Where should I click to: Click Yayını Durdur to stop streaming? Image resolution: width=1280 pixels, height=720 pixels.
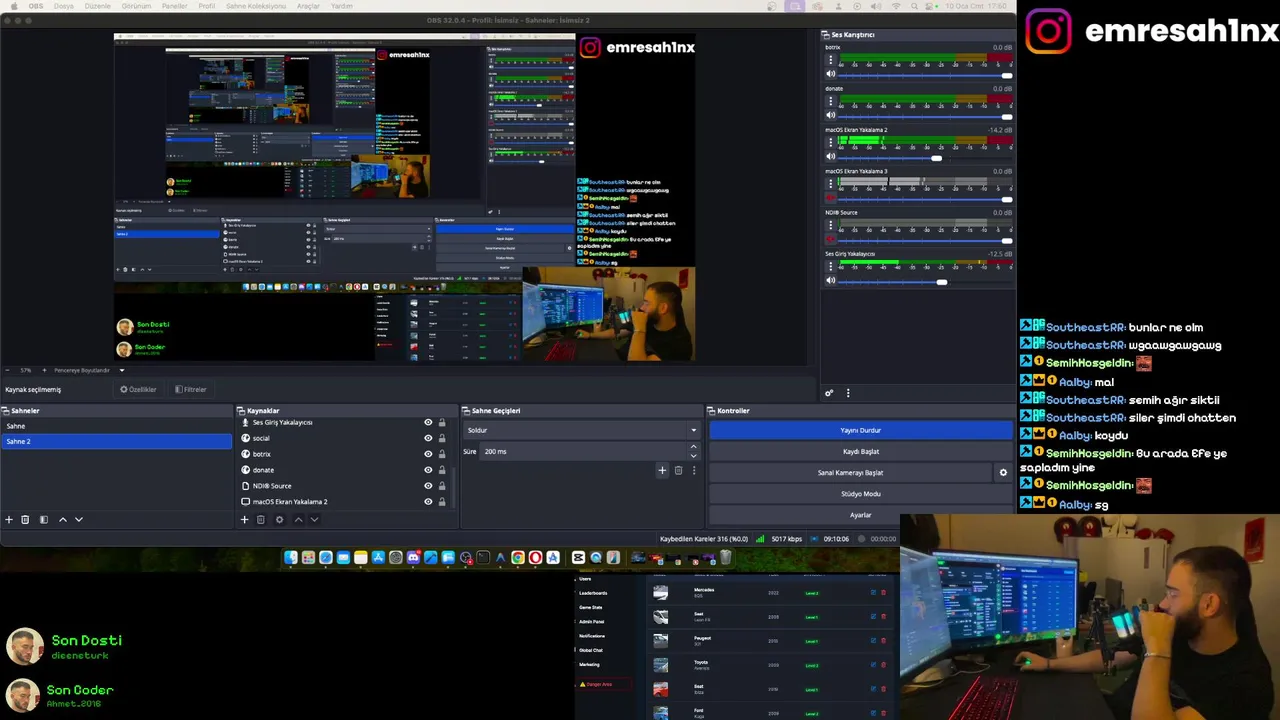tap(861, 430)
